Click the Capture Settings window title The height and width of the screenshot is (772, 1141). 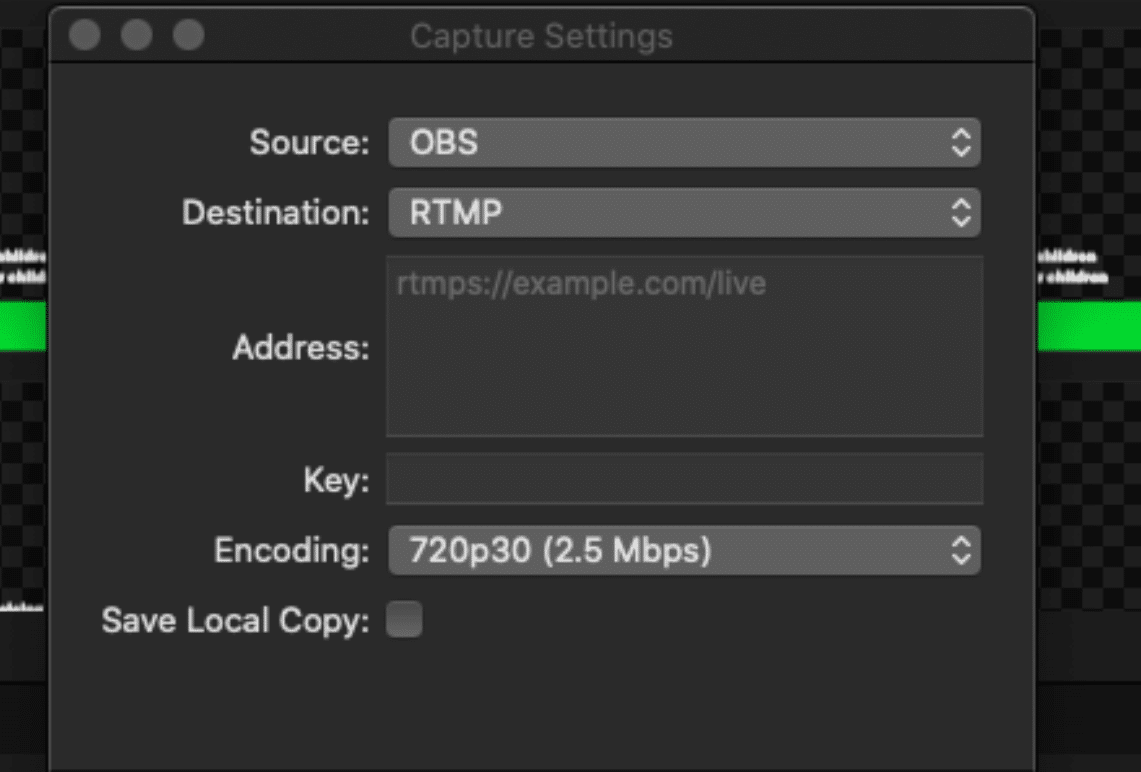pos(541,36)
